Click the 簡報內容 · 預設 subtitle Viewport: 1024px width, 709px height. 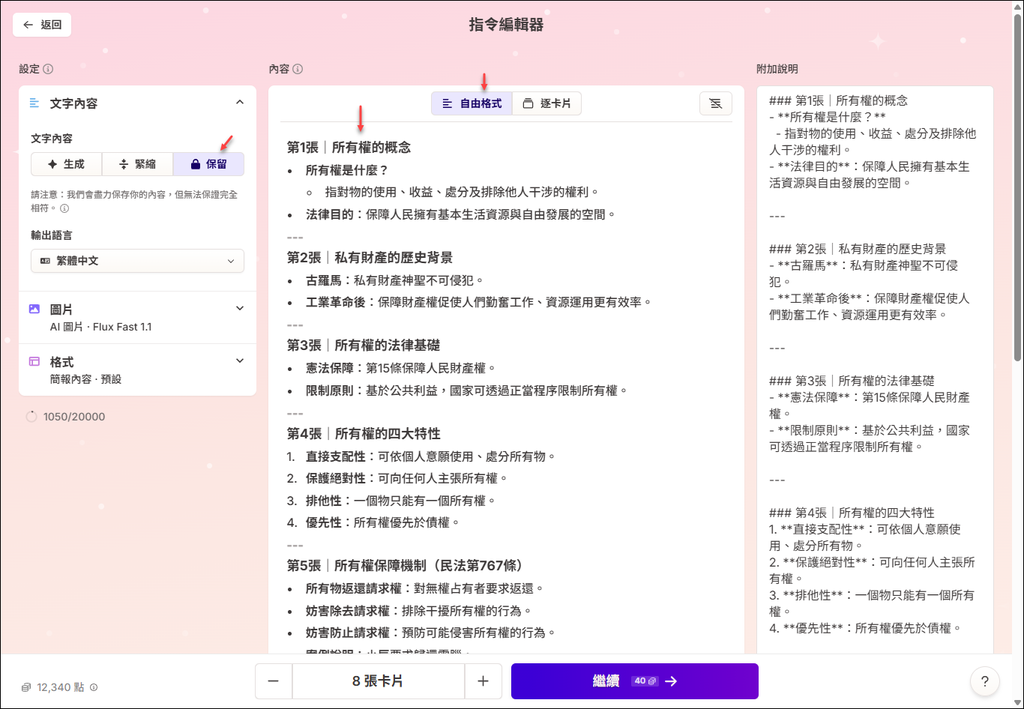[x=86, y=379]
